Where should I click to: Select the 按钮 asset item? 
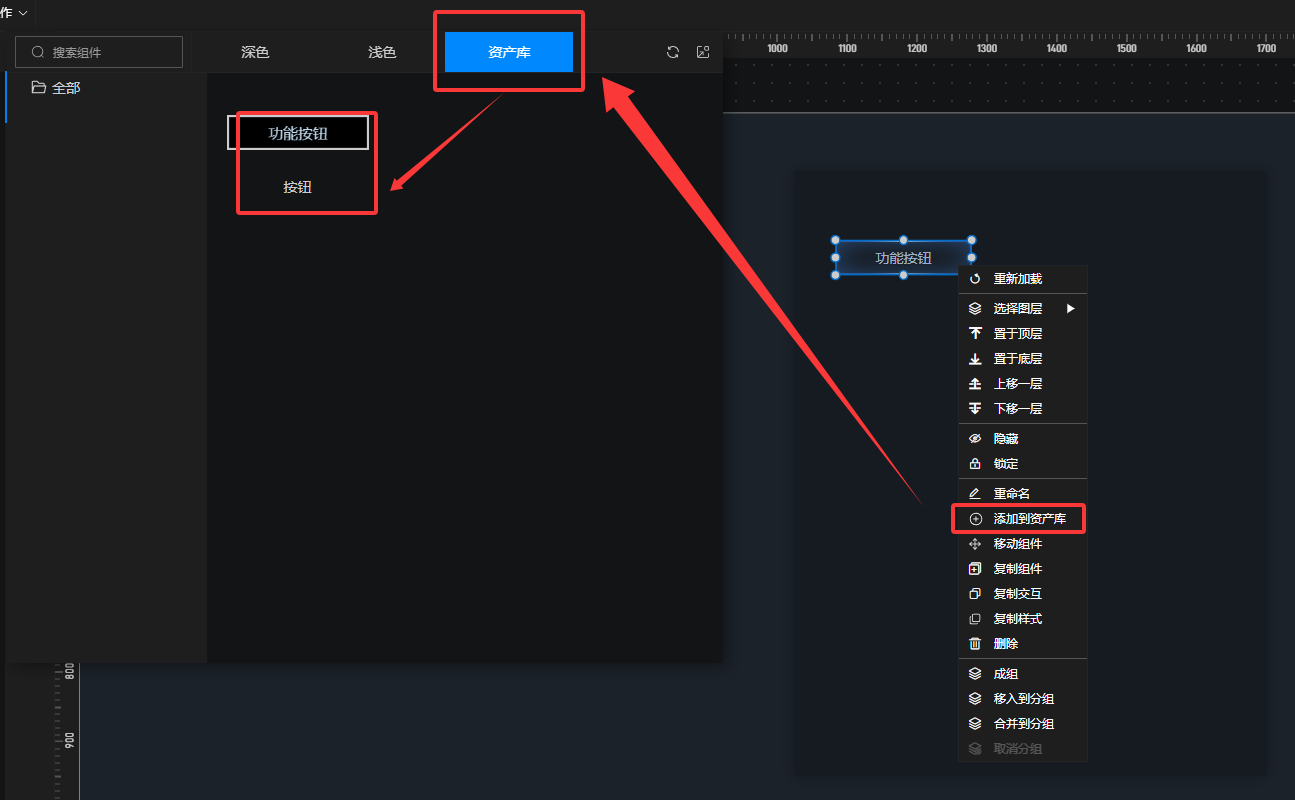[298, 187]
